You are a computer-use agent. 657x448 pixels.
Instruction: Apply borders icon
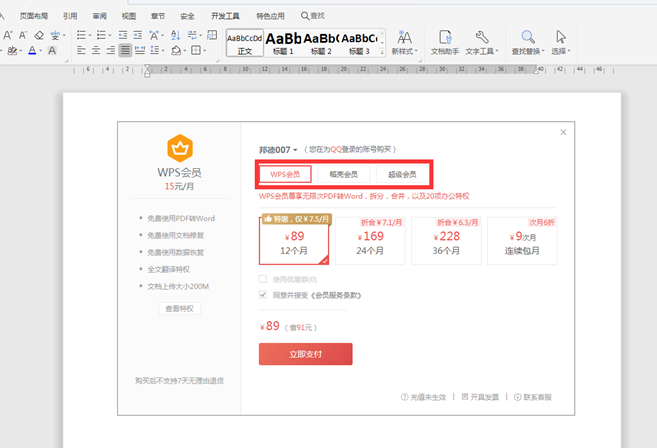(196, 51)
